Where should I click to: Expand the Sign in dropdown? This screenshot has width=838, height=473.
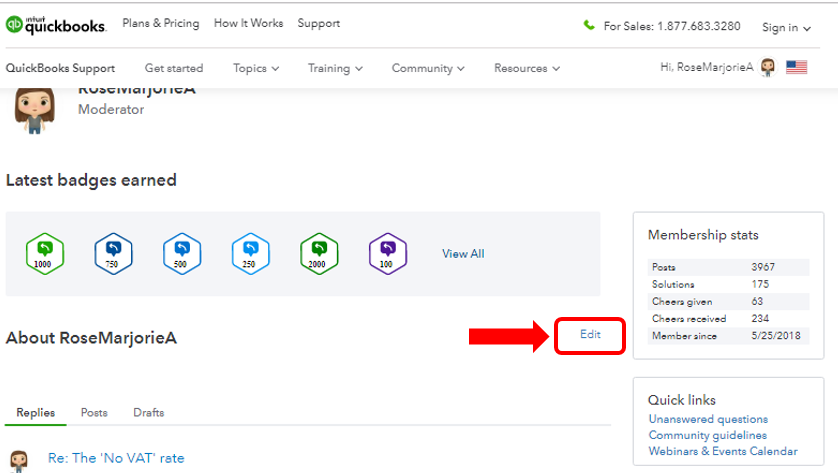click(x=786, y=28)
